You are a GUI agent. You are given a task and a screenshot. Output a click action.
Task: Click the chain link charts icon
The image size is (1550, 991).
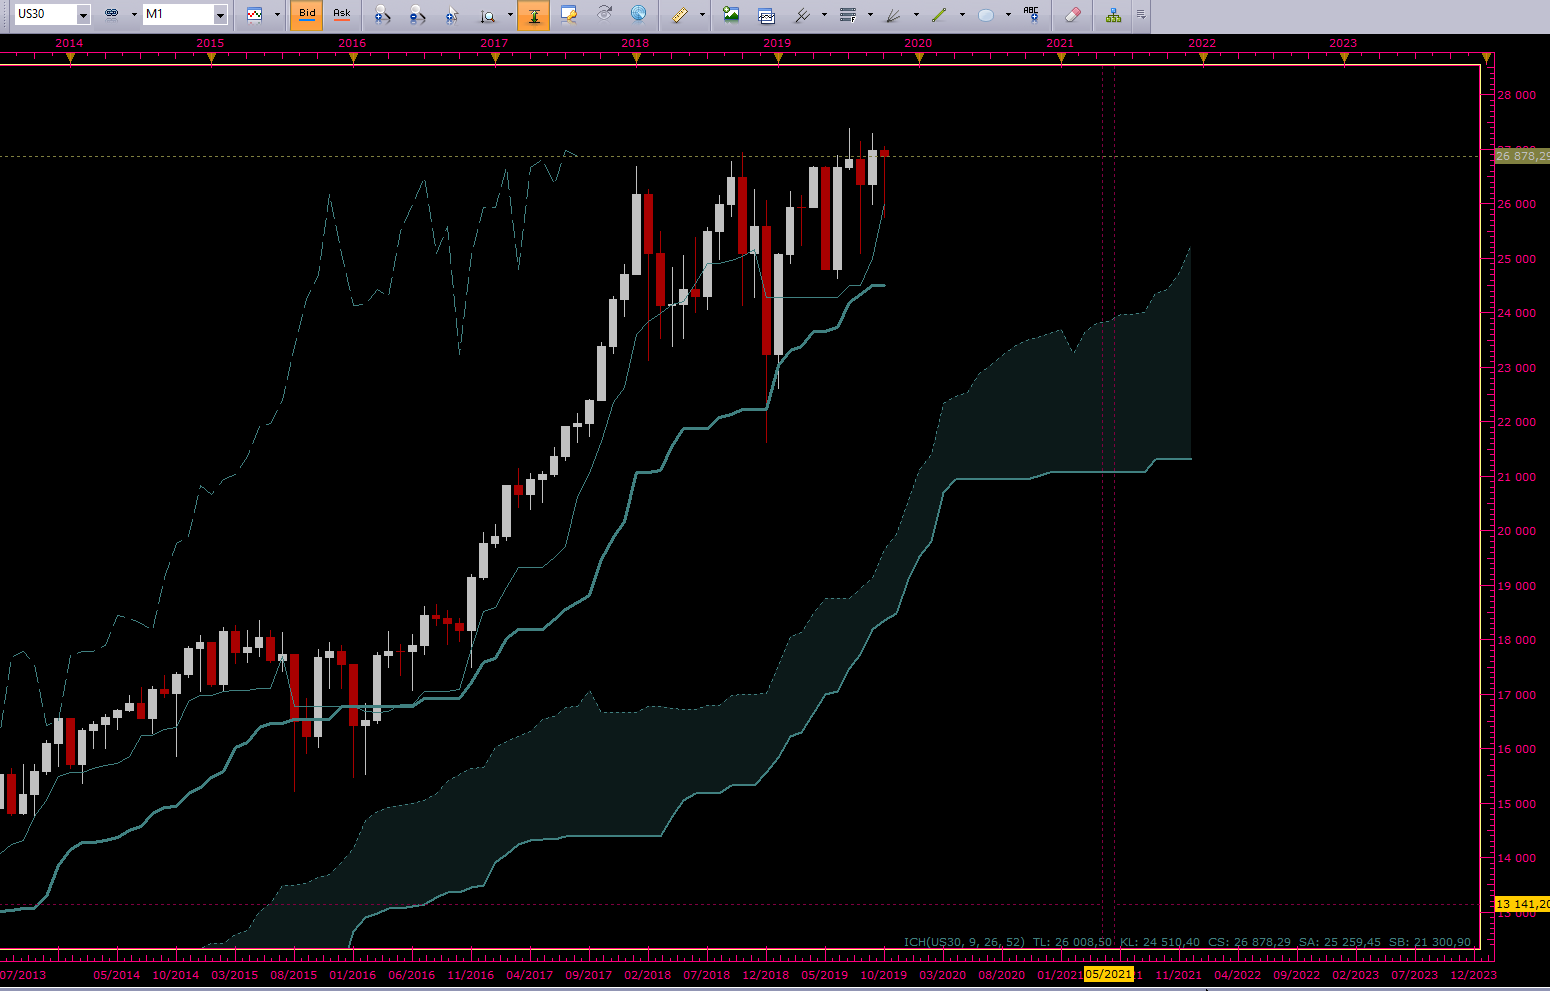click(x=111, y=14)
